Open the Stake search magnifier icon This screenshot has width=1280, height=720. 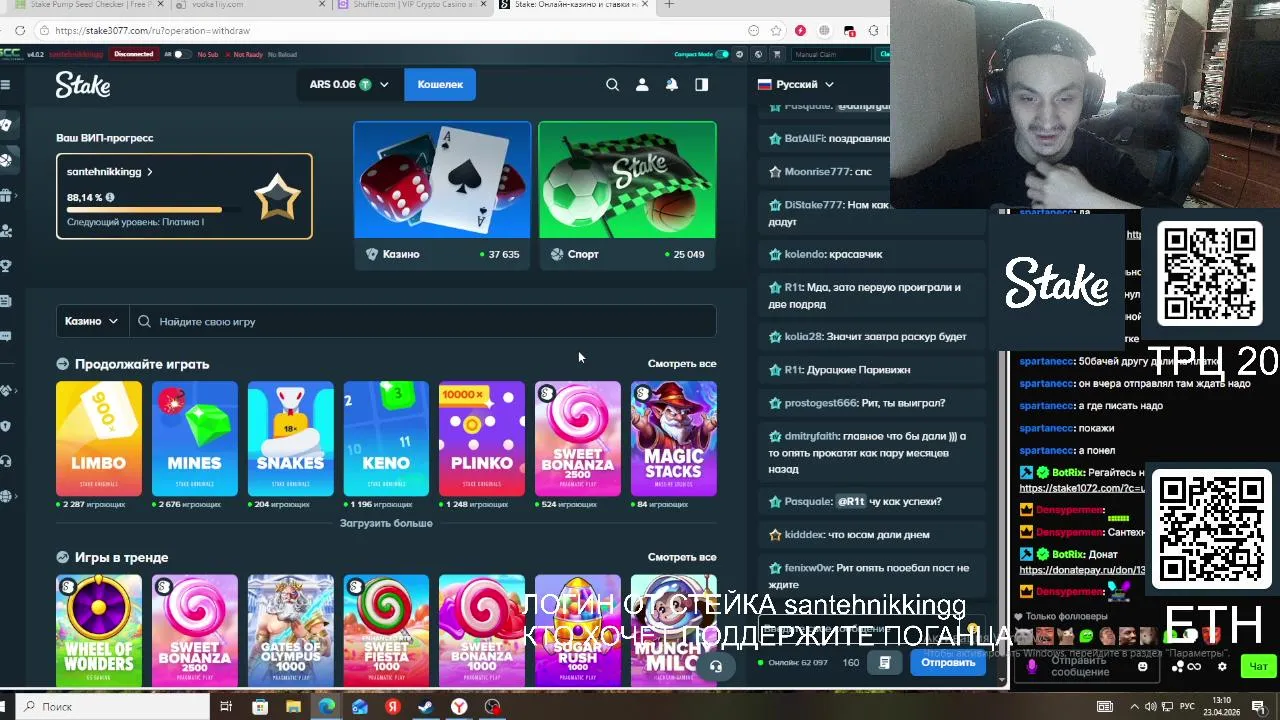612,85
